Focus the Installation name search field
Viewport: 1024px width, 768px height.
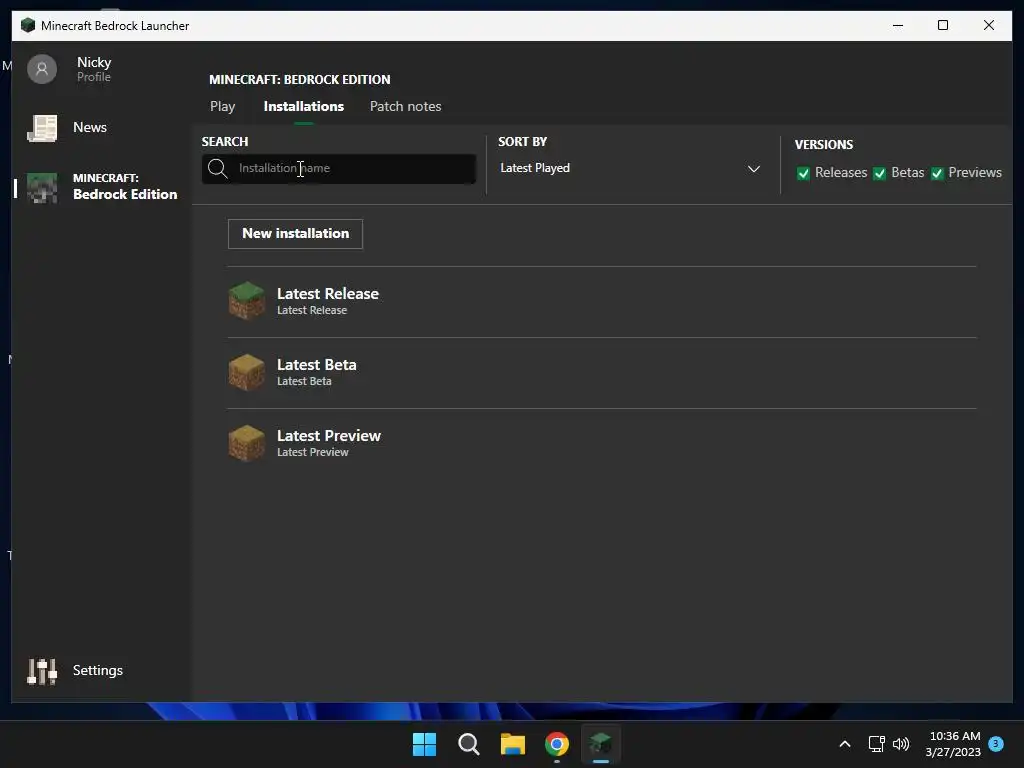(x=339, y=168)
